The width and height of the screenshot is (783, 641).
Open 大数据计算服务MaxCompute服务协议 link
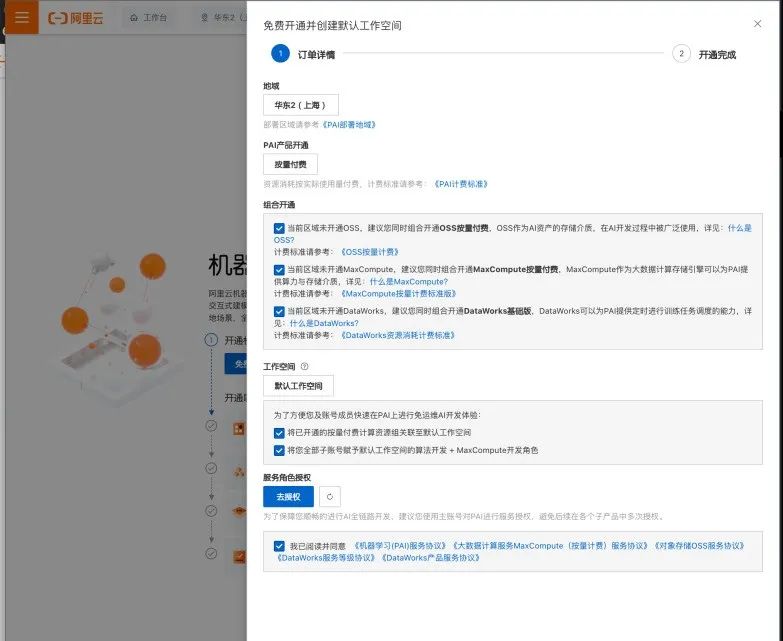point(550,546)
